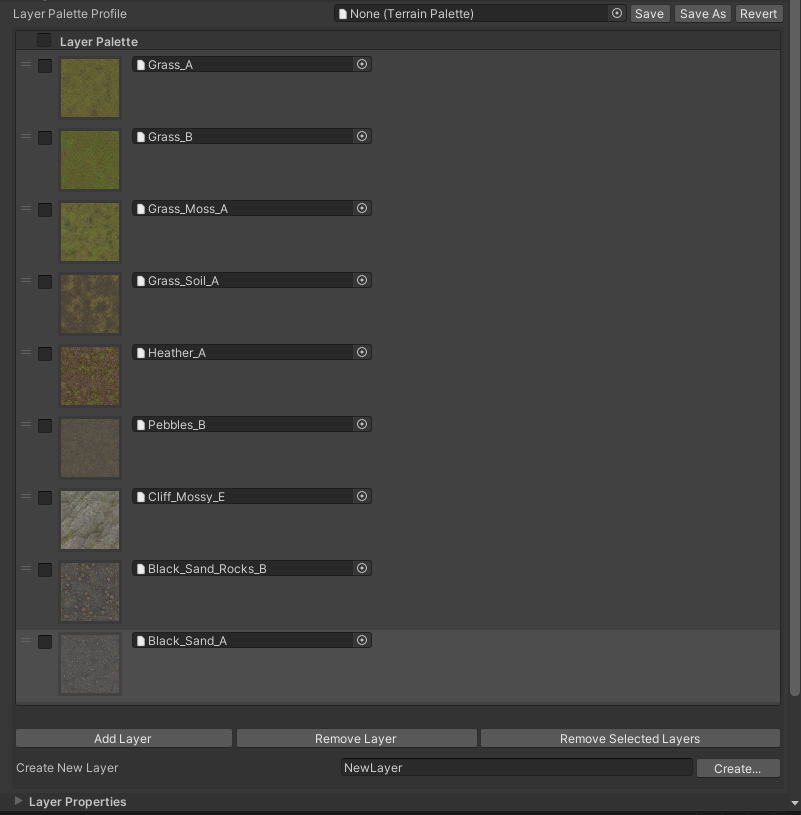Click the reorder handle for Black_Sand_Rocks_B row
The height and width of the screenshot is (815, 801).
point(26,568)
